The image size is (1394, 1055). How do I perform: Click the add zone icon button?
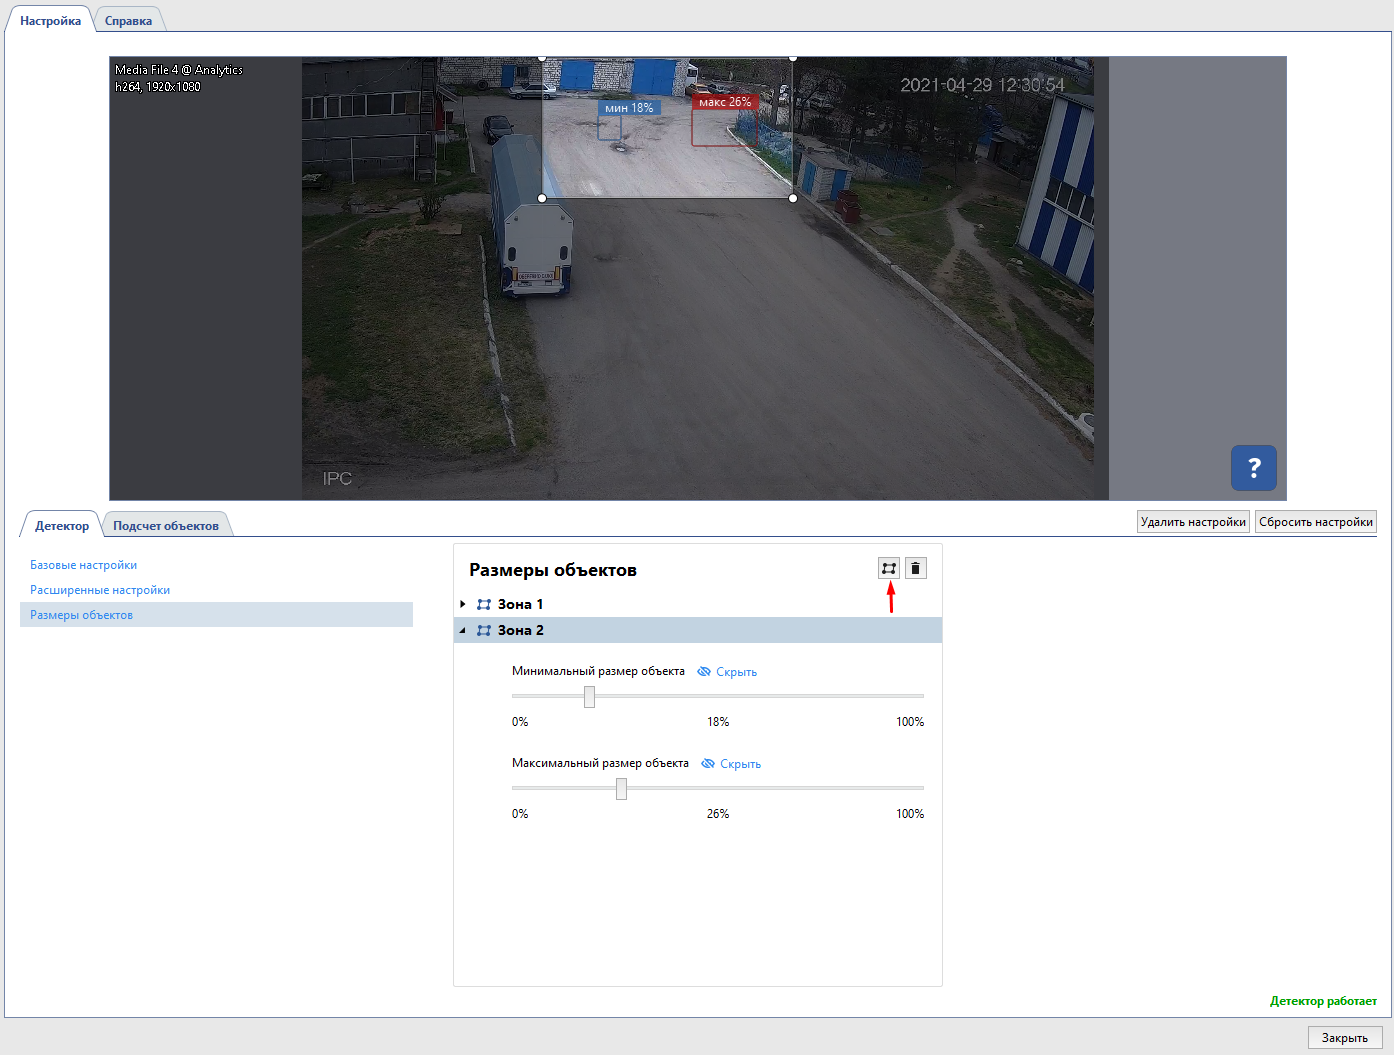(889, 568)
